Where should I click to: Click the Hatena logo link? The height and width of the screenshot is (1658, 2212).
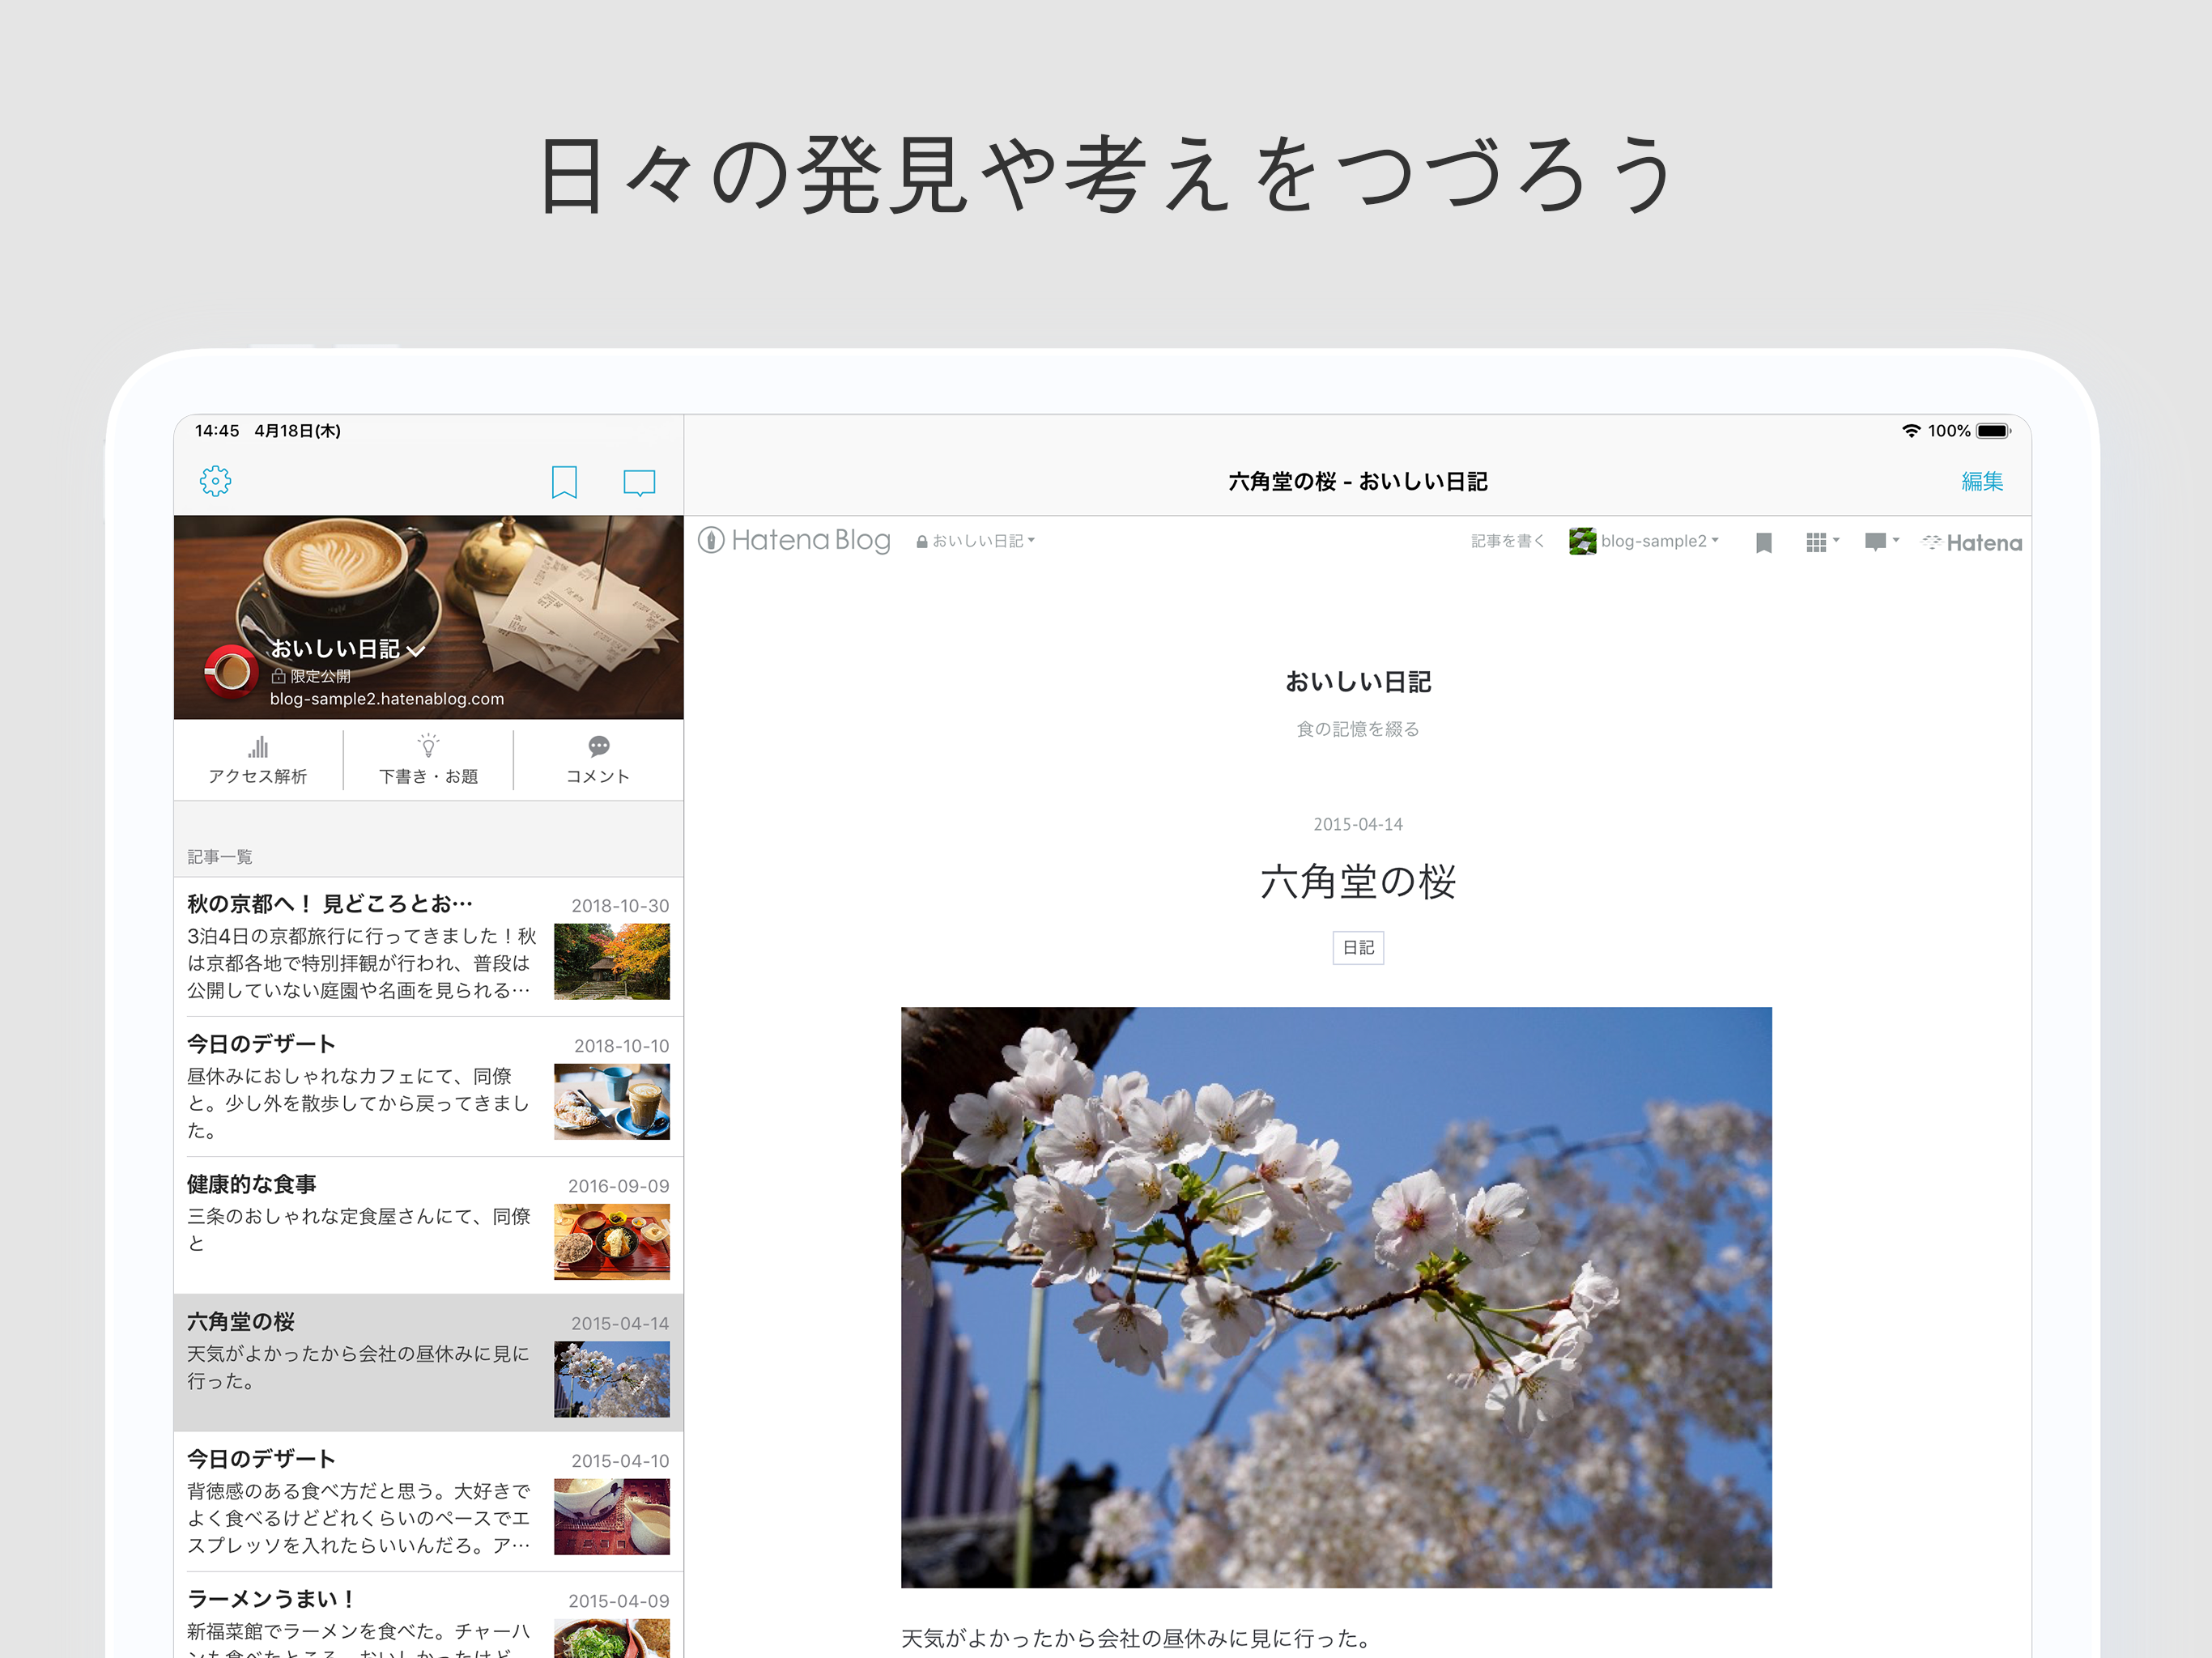click(x=1972, y=542)
